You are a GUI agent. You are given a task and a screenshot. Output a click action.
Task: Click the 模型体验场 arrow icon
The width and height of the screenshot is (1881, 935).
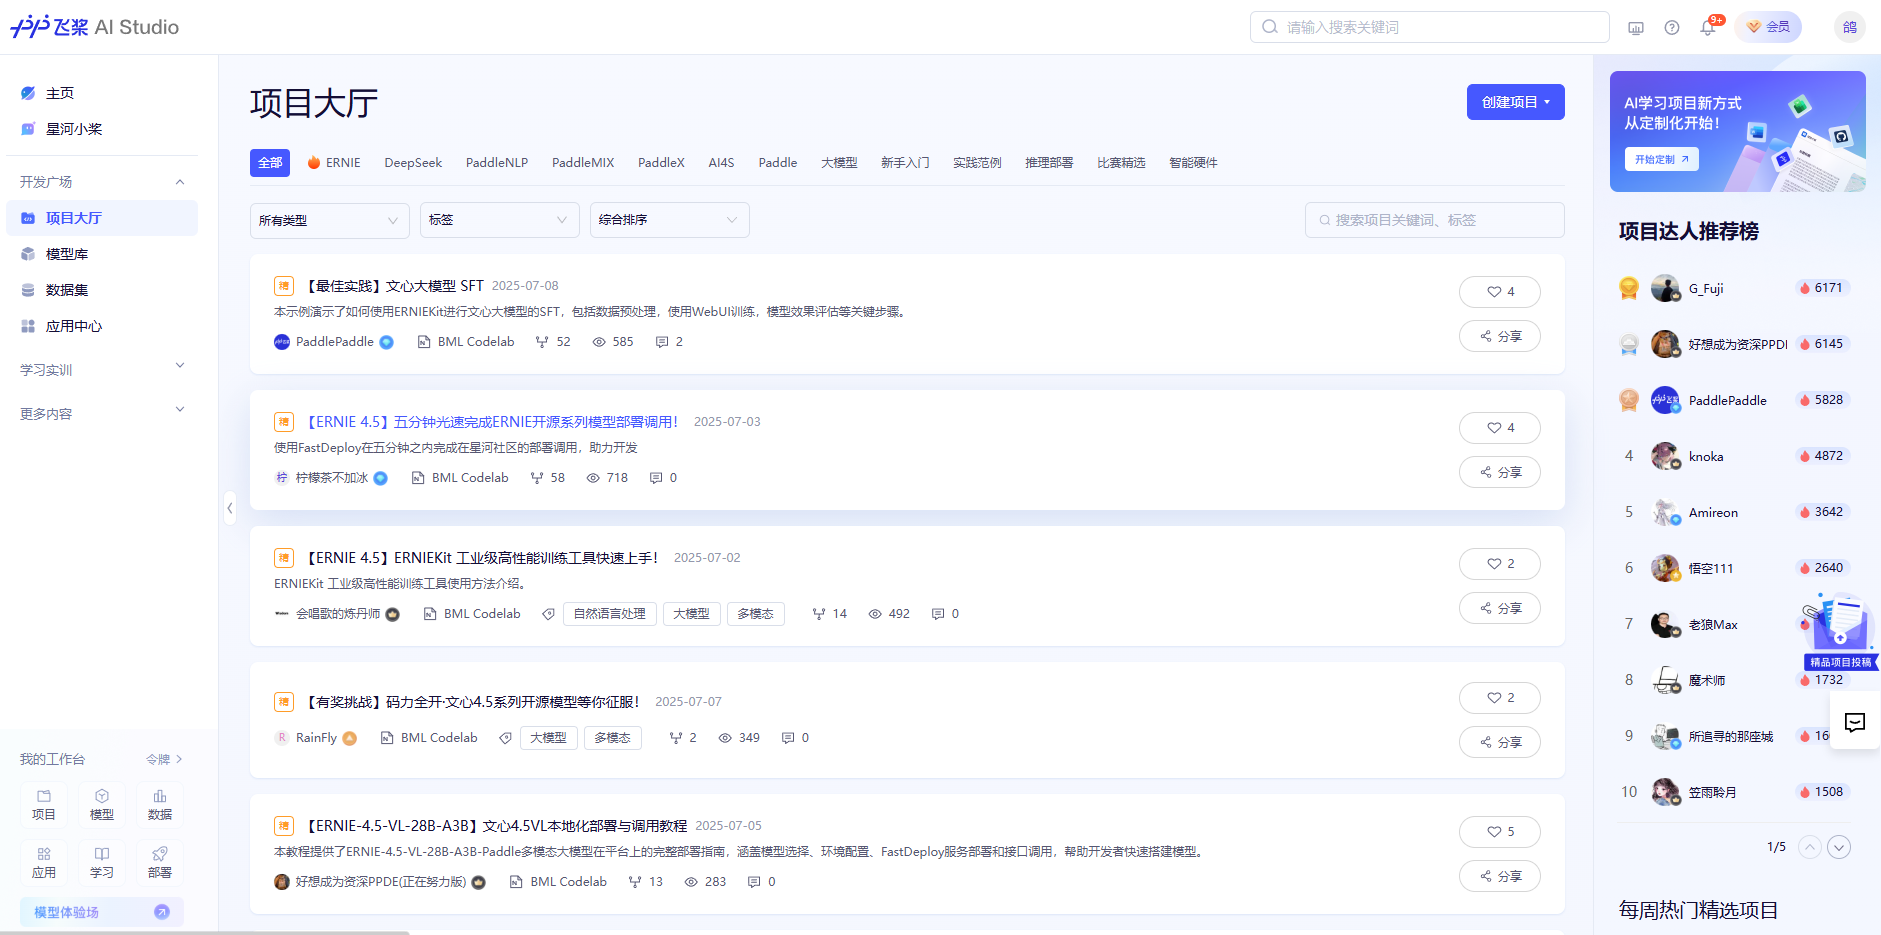pyautogui.click(x=162, y=912)
